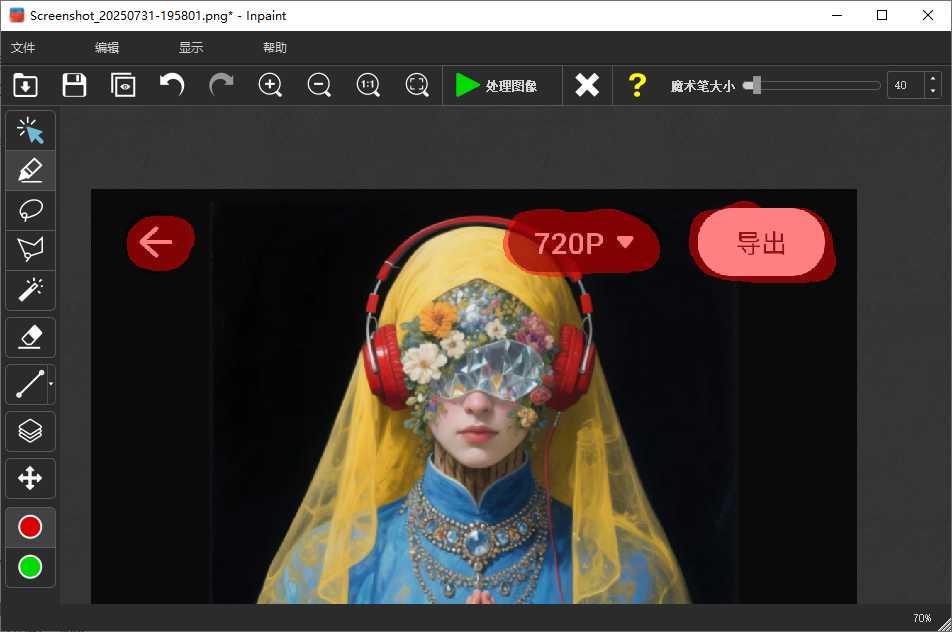The image size is (952, 632).
Task: Select the move tool
Action: [30, 478]
